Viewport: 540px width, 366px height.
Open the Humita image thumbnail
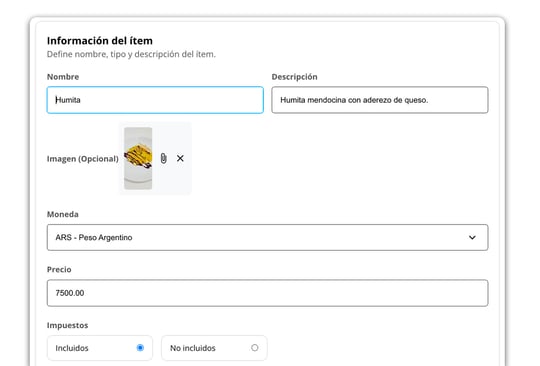pos(138,158)
